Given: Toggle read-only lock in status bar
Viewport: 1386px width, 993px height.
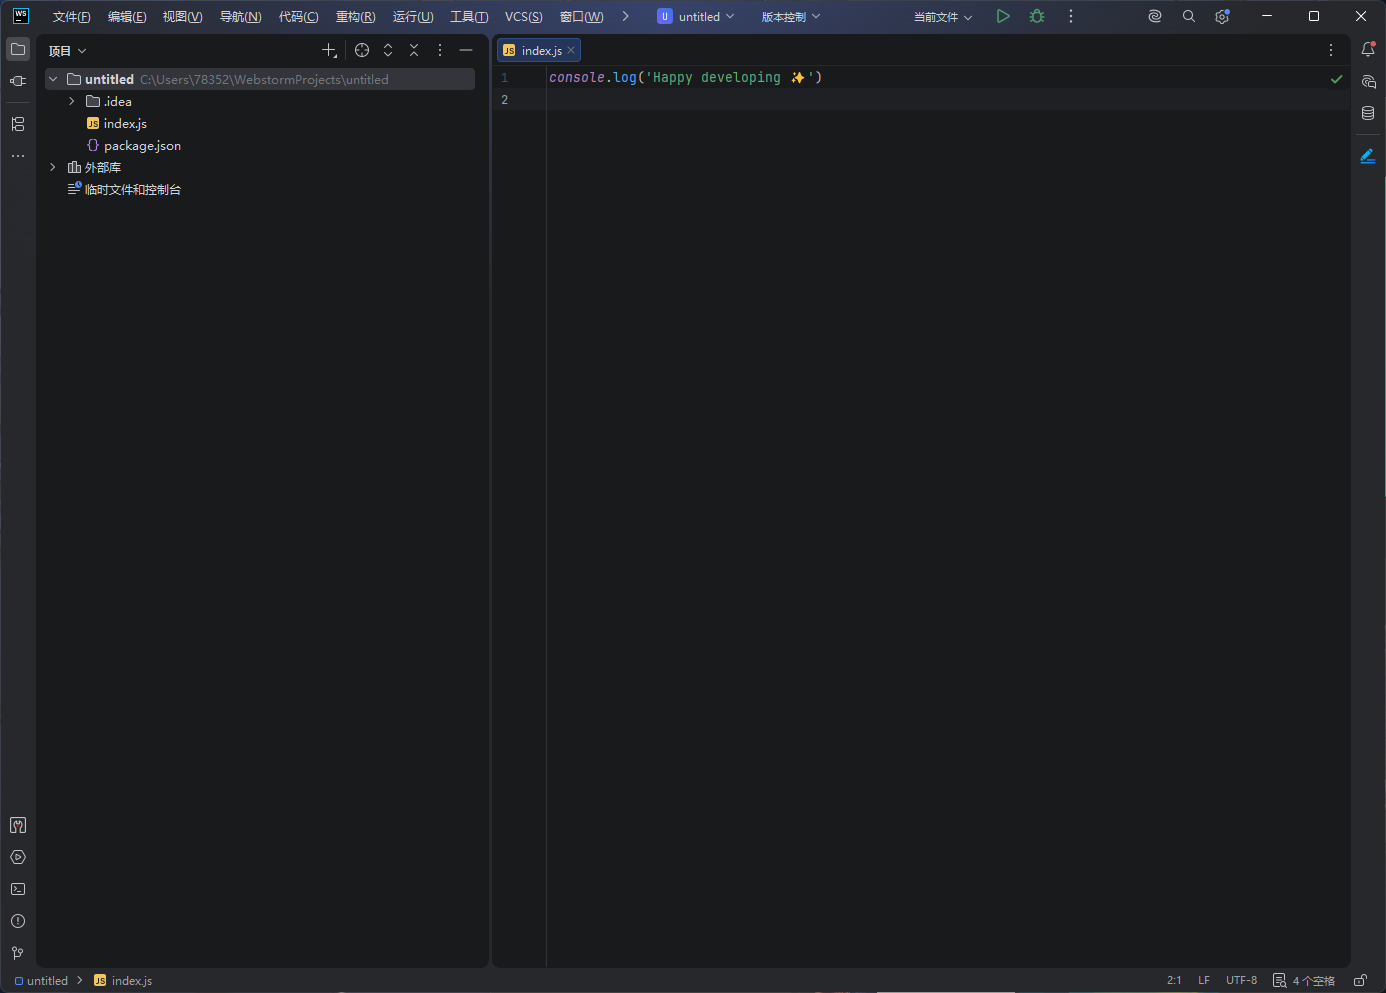Looking at the screenshot, I should coord(1360,980).
